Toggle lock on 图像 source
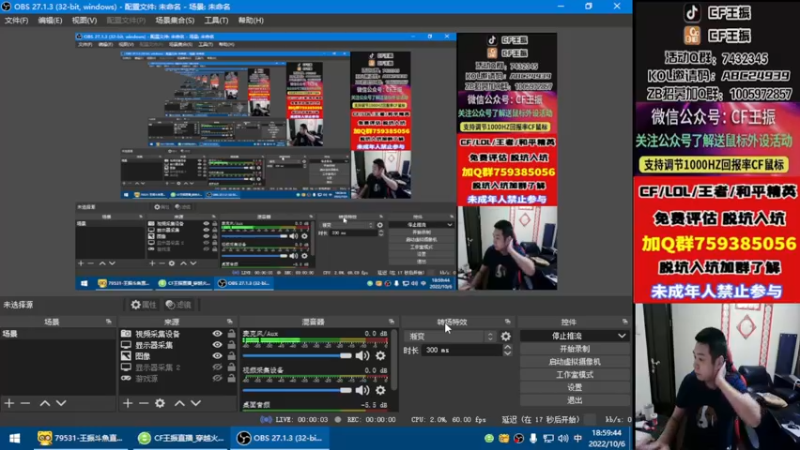800x450 pixels. (x=232, y=356)
